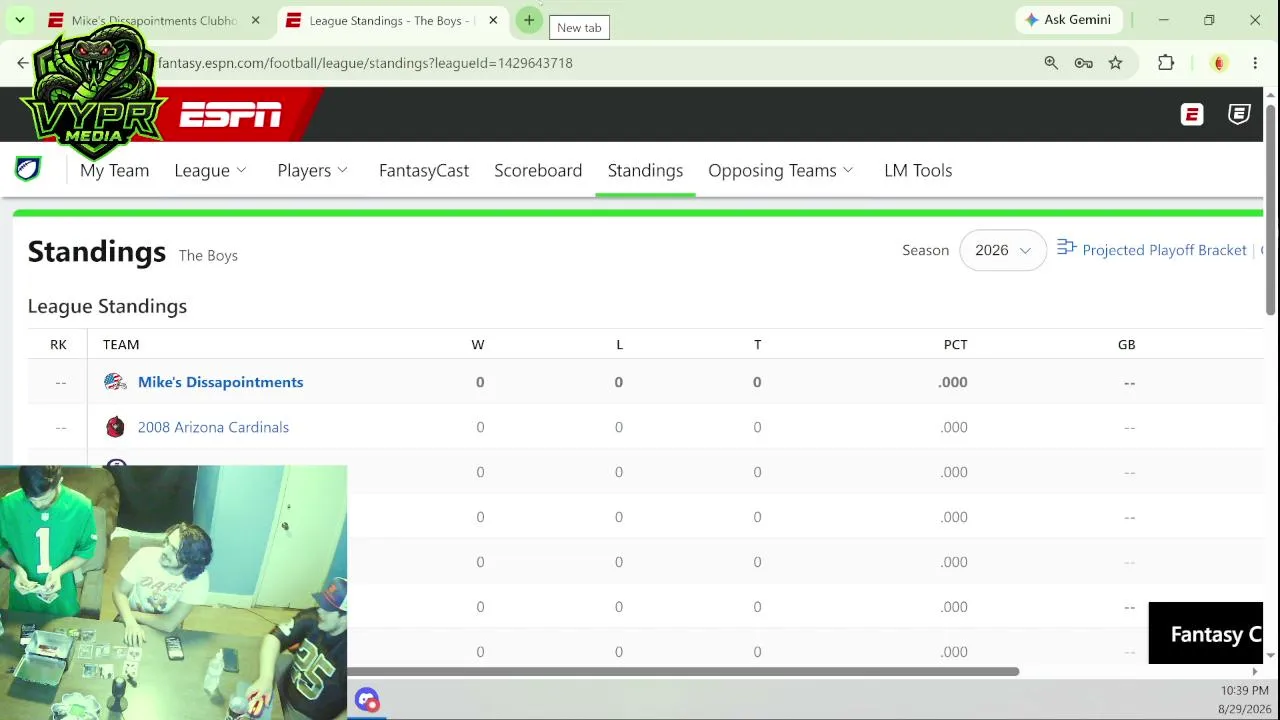Click the T column header
Screen dimensions: 1280x720
[x=757, y=344]
